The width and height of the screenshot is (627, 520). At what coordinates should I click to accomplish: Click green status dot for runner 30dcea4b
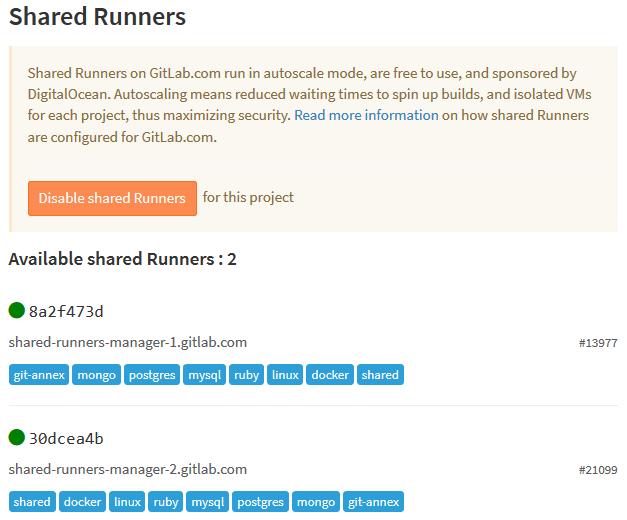pyautogui.click(x=17, y=437)
